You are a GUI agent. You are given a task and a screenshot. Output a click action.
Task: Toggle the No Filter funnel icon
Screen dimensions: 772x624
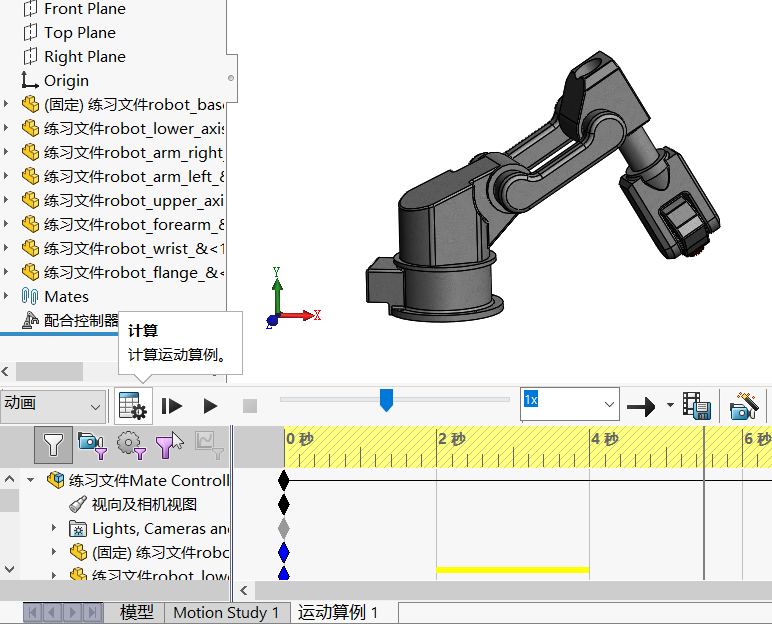tap(53, 445)
